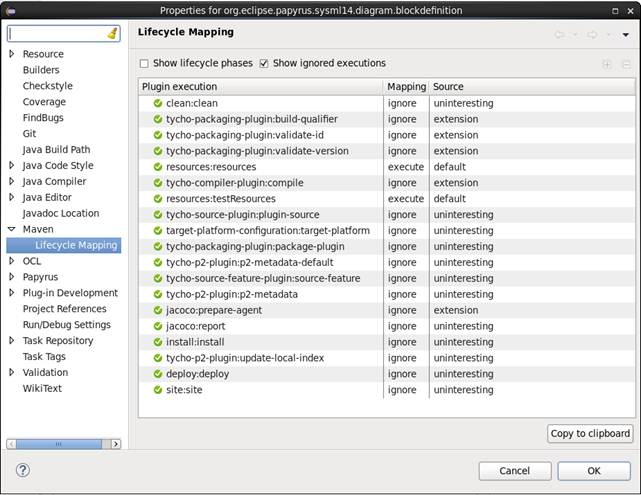Image resolution: width=641 pixels, height=495 pixels.
Task: Click green icon beside tycho-compiler-plugin:compile
Action: [158, 183]
